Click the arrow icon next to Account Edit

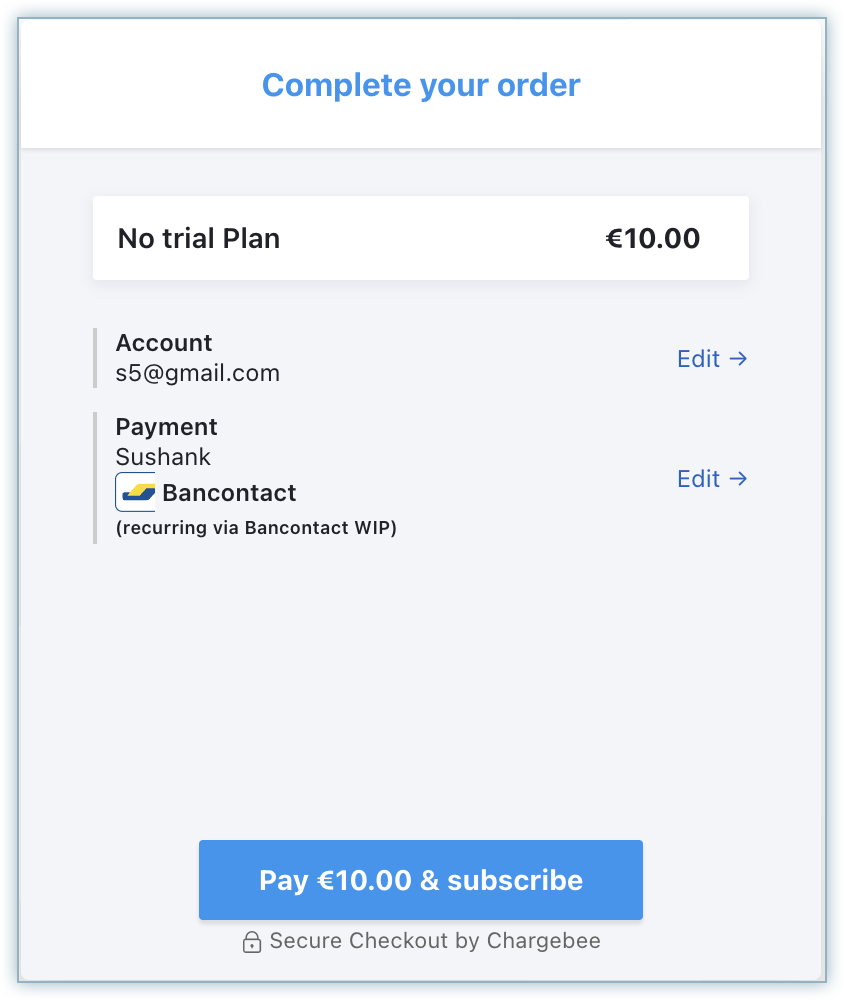tap(738, 359)
